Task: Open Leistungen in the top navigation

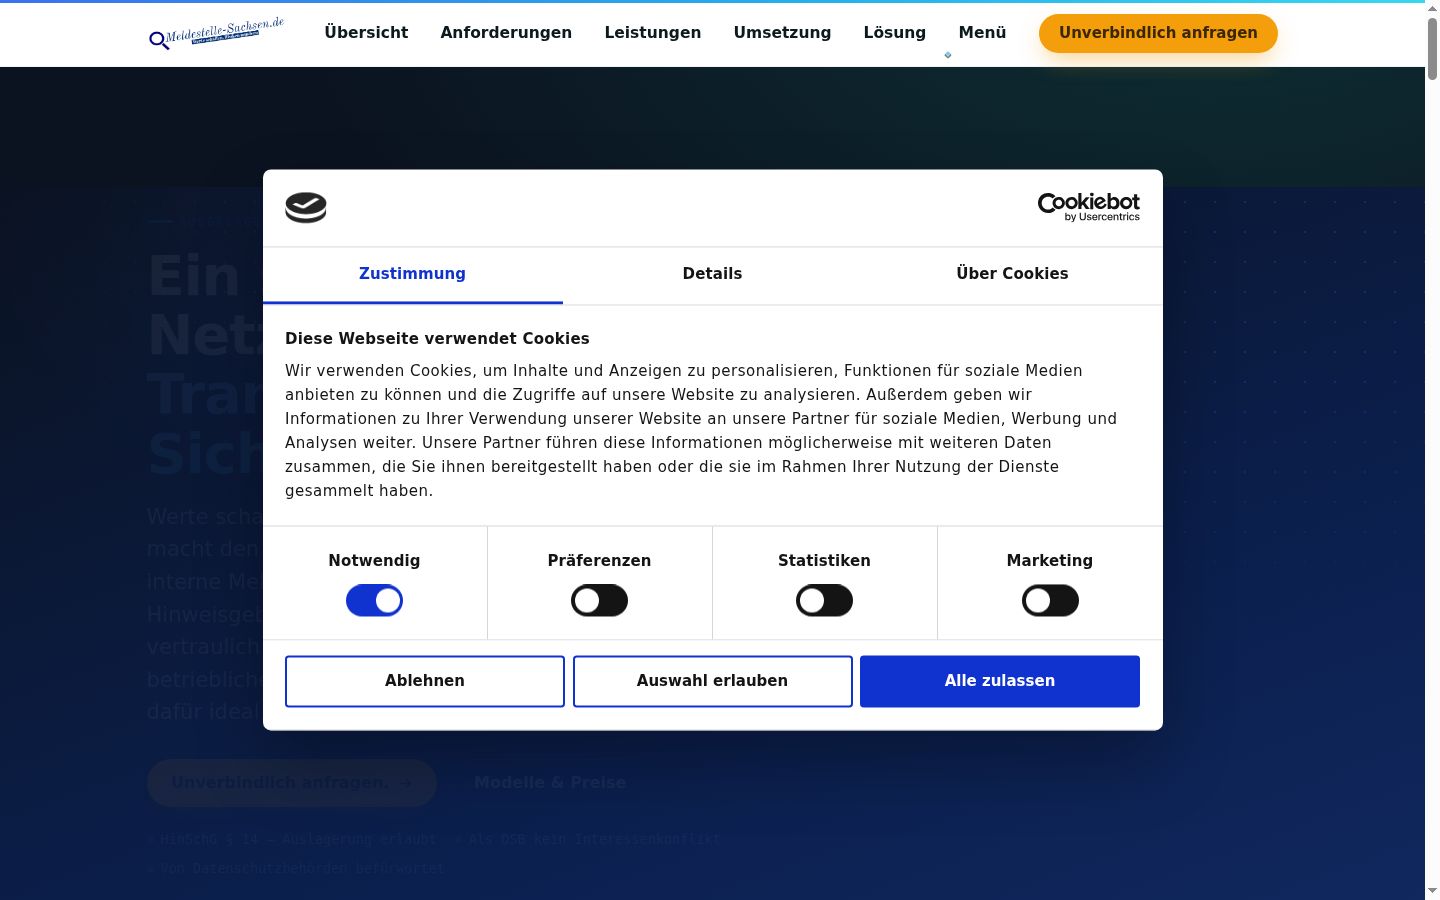Action: pos(653,33)
